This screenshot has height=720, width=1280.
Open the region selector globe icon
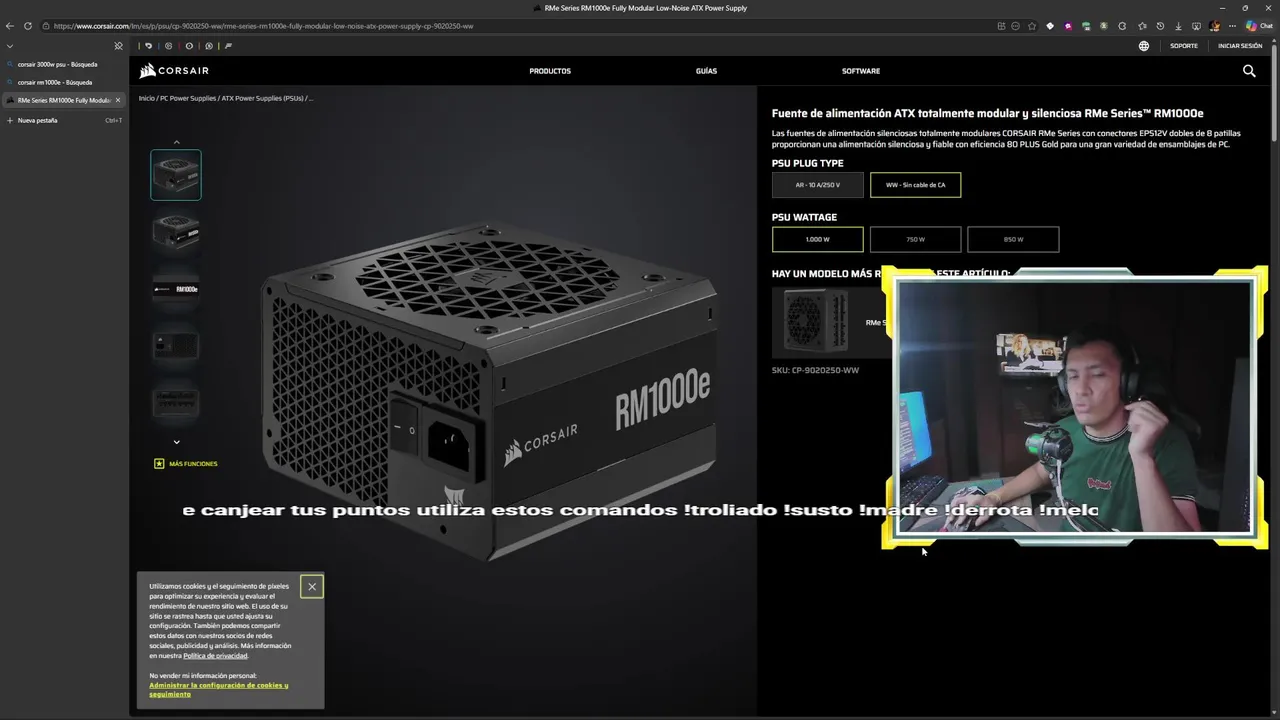pos(1144,46)
